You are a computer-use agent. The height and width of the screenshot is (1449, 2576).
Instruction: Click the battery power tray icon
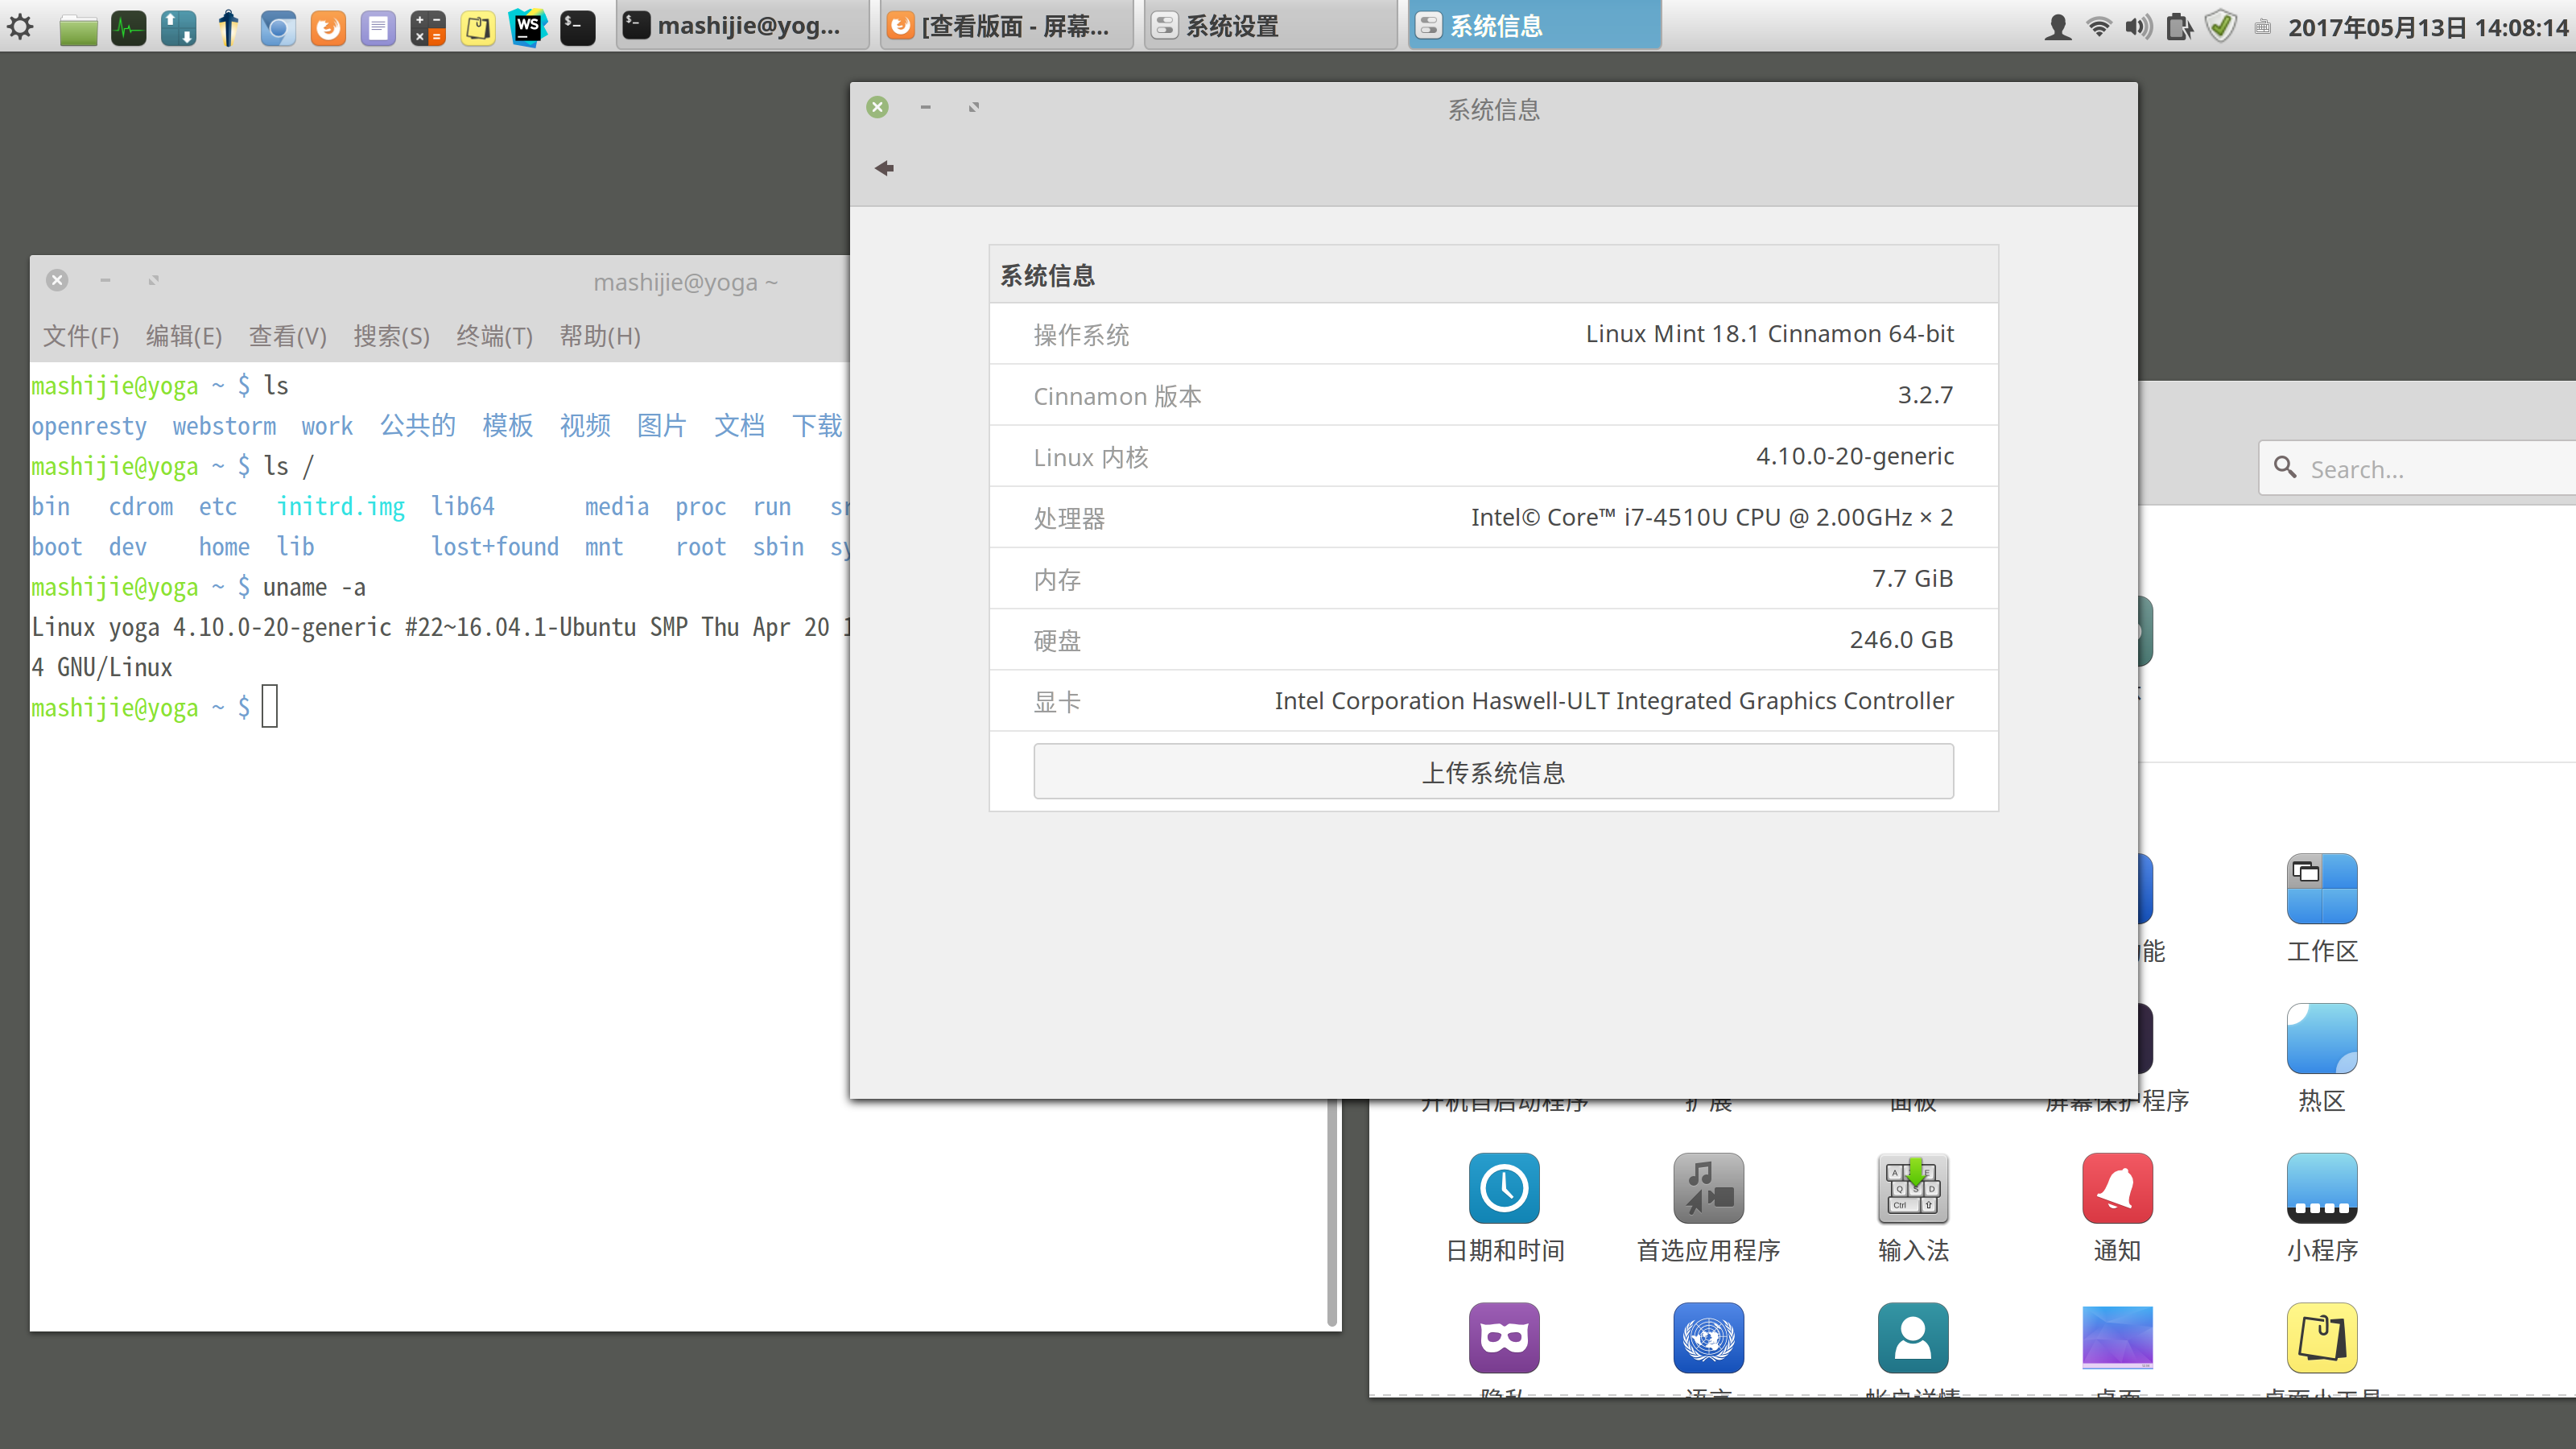click(2180, 27)
